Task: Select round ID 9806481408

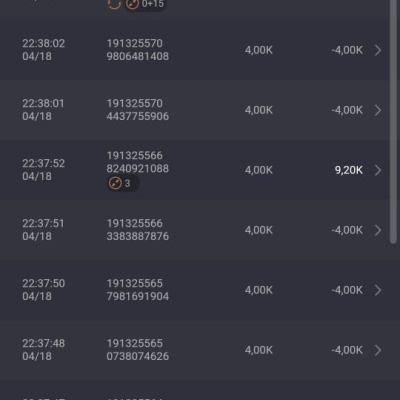Action: tap(138, 56)
